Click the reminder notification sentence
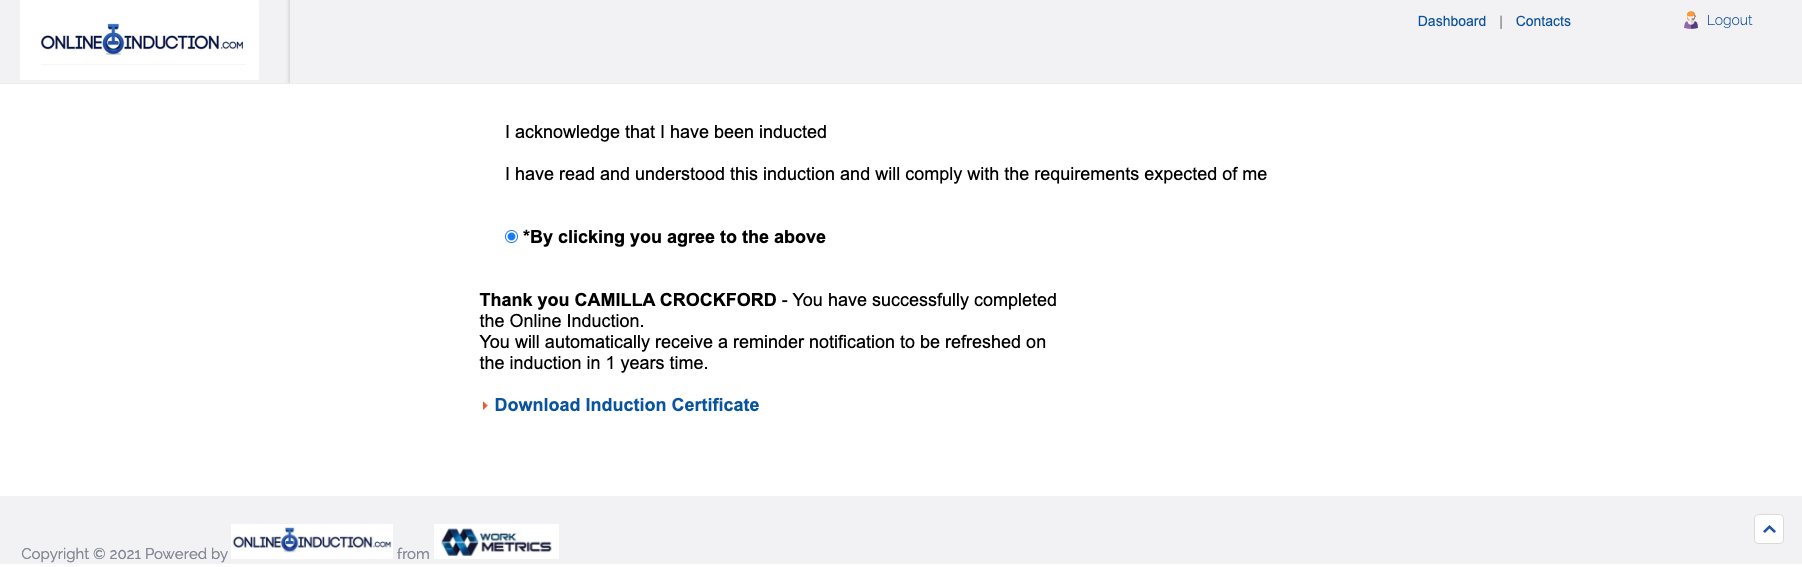This screenshot has width=1802, height=567. (762, 342)
